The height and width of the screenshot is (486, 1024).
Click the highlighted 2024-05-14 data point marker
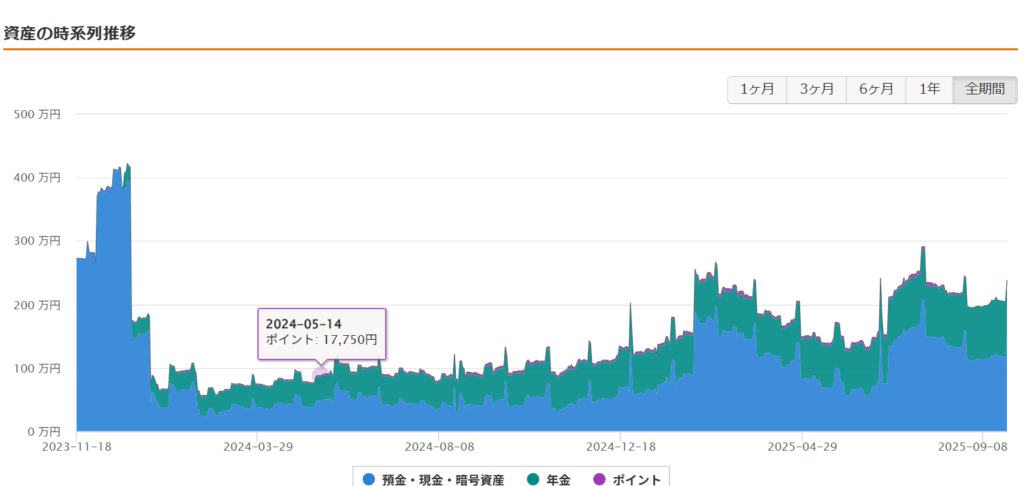[320, 375]
